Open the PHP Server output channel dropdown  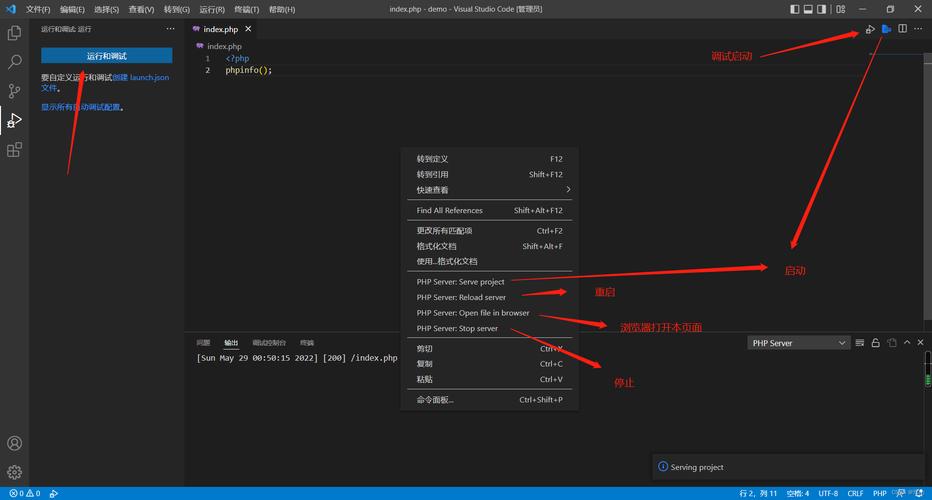tap(798, 343)
